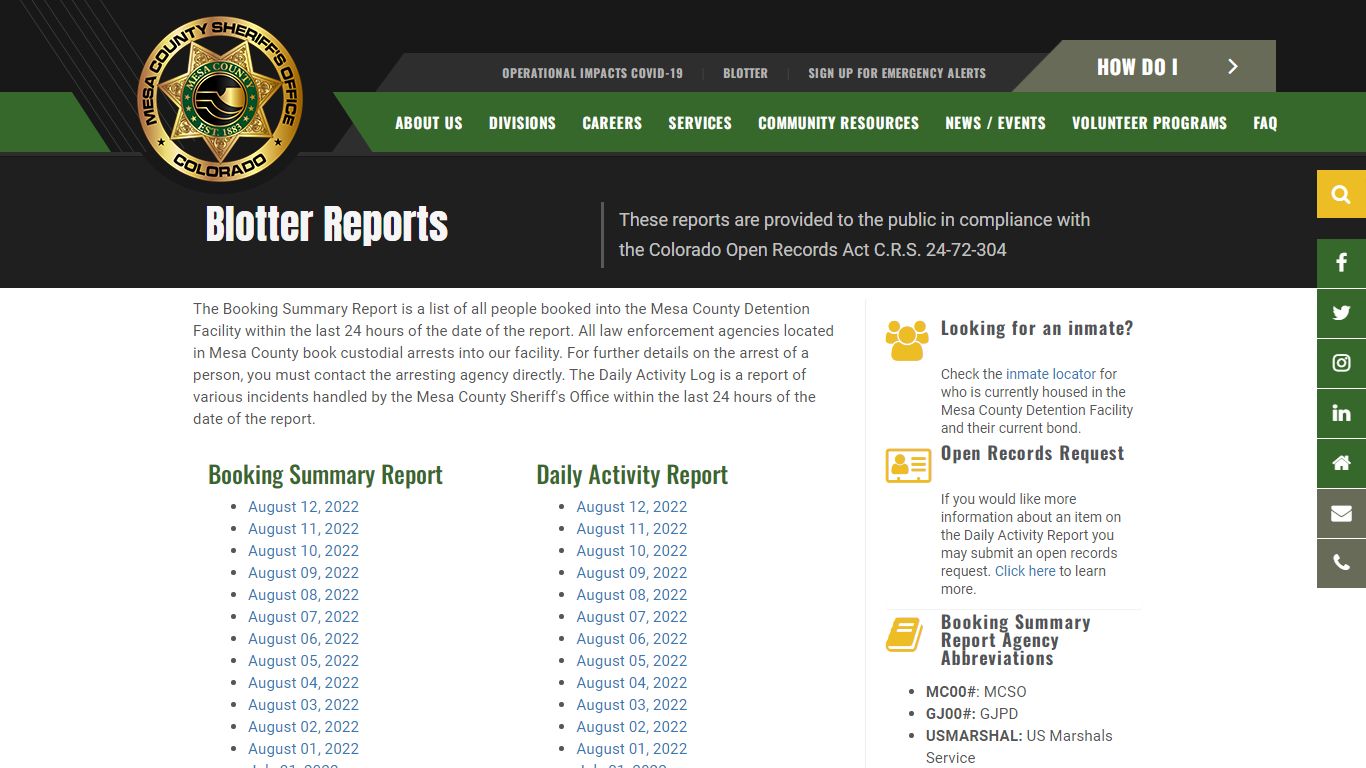Screen dimensions: 1366x768
Task: Click the USMARSHAL: US Marshals Service entry
Action: [1019, 747]
